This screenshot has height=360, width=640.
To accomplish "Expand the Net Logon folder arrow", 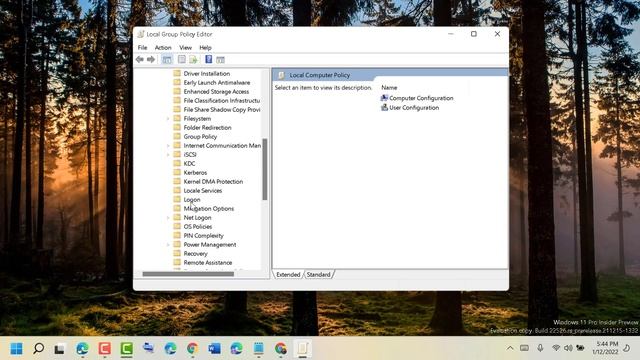I will point(168,218).
